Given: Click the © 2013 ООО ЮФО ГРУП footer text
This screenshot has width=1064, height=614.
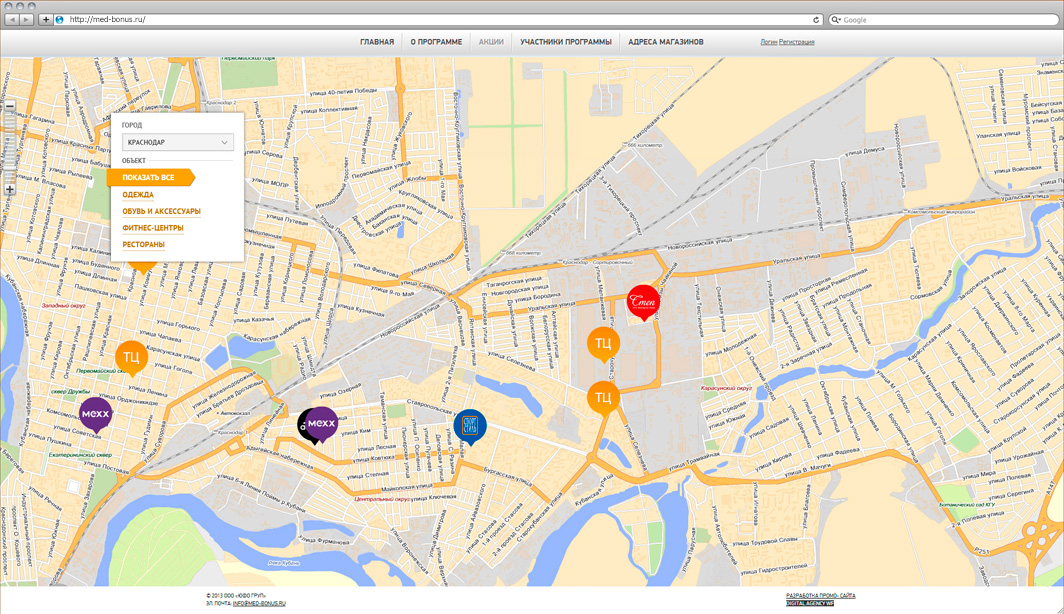Looking at the screenshot, I should coord(236,596).
